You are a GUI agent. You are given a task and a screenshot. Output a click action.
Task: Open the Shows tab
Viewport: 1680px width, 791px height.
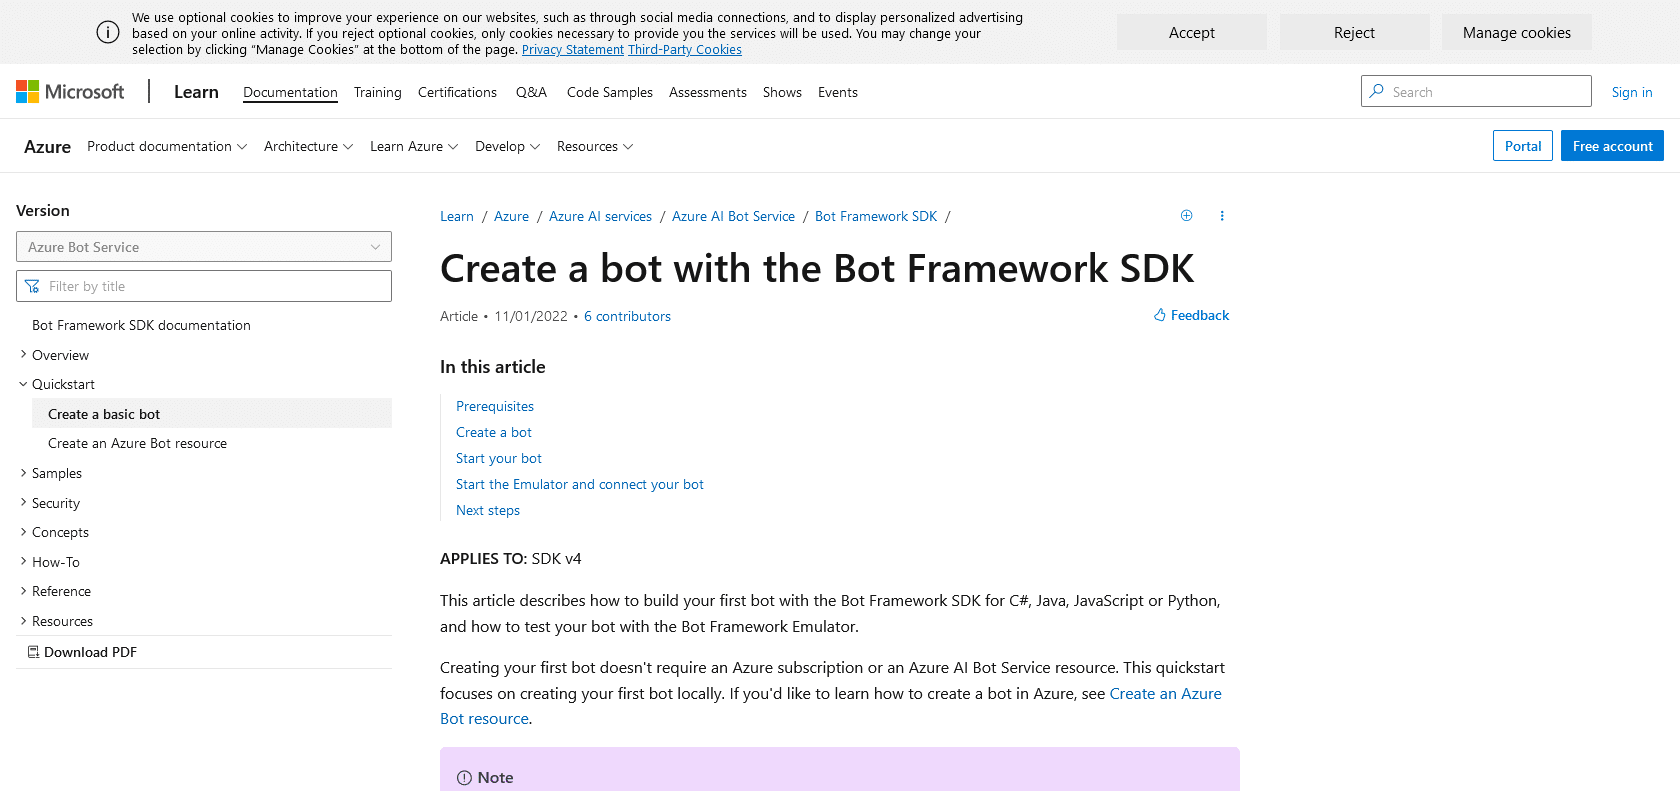pyautogui.click(x=782, y=92)
